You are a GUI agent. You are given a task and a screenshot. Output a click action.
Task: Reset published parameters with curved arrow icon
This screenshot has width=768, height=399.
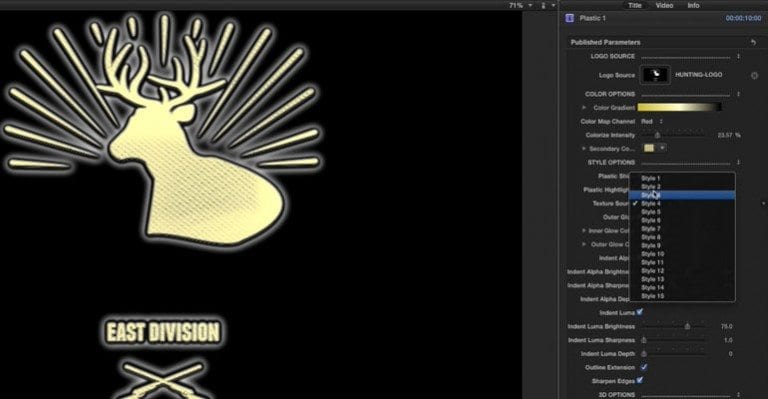click(x=753, y=43)
